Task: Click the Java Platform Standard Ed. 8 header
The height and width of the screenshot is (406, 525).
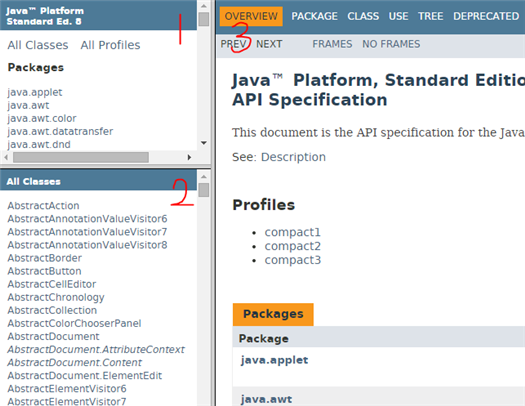Action: (x=45, y=16)
